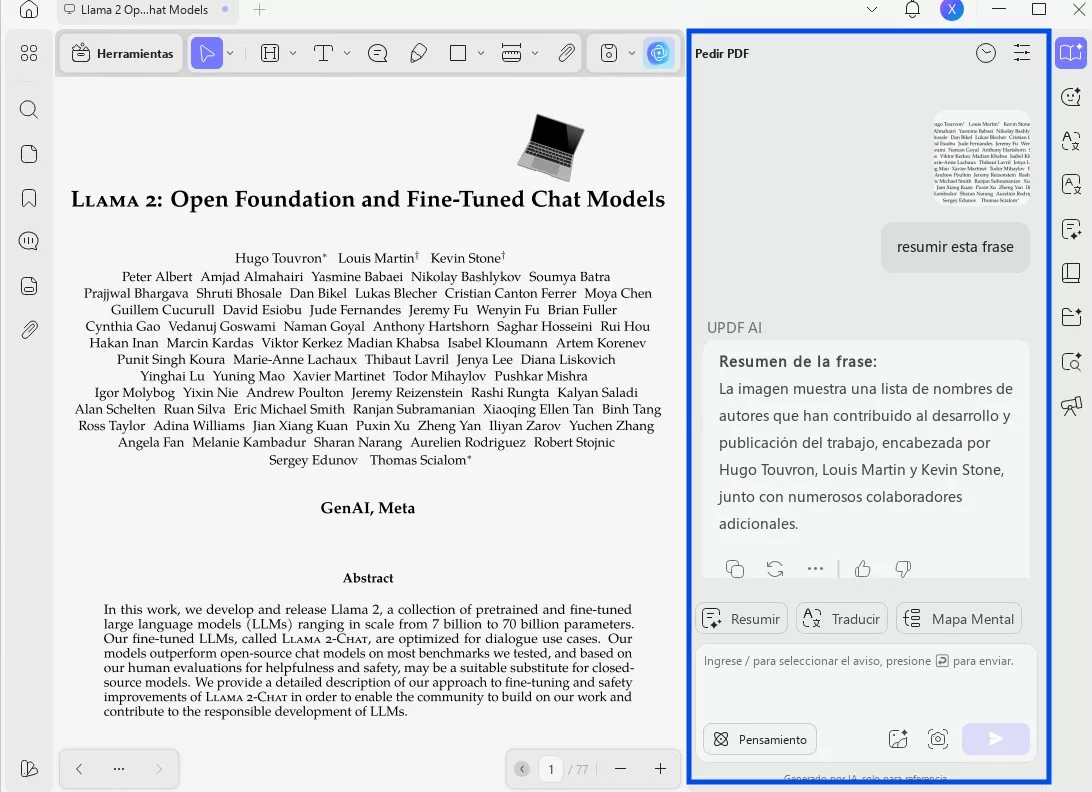Click the Mapa Mental button
Screen dimensions: 1092x792
(x=958, y=619)
